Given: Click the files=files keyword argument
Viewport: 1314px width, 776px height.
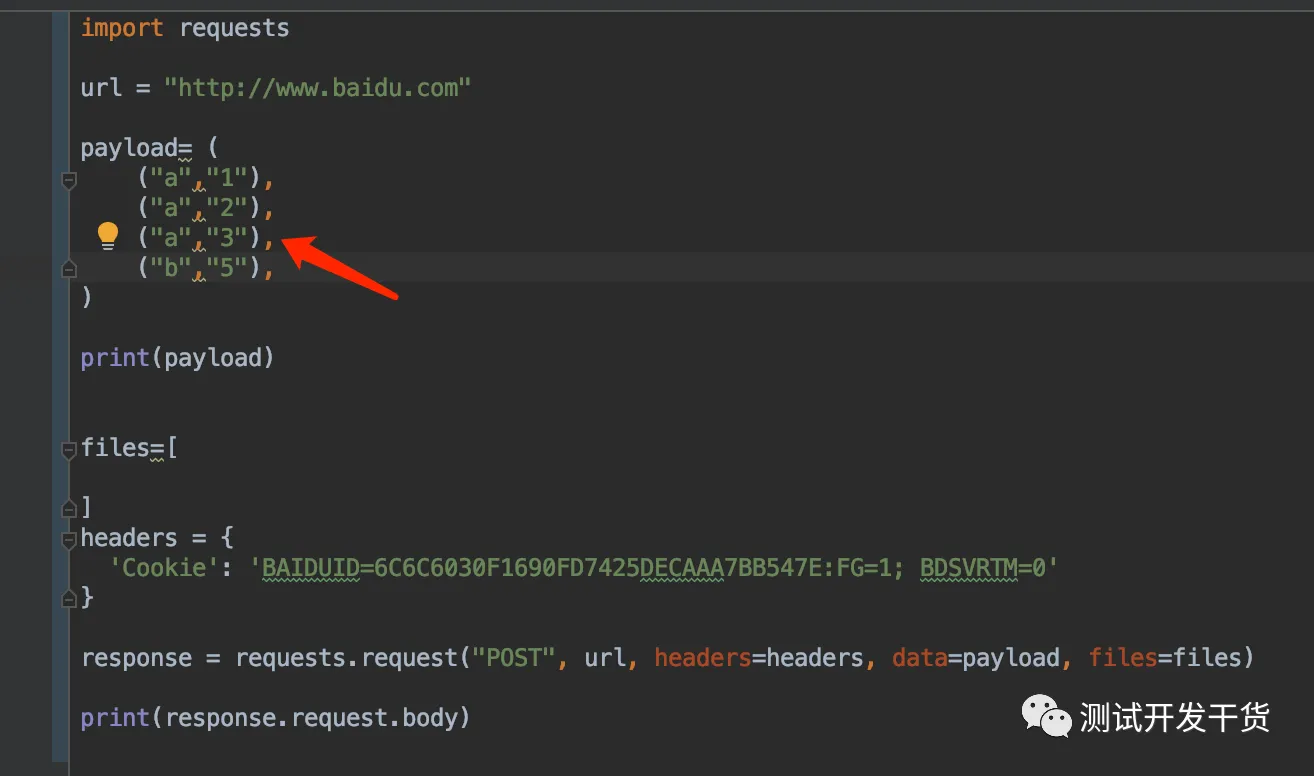Looking at the screenshot, I should (1163, 658).
